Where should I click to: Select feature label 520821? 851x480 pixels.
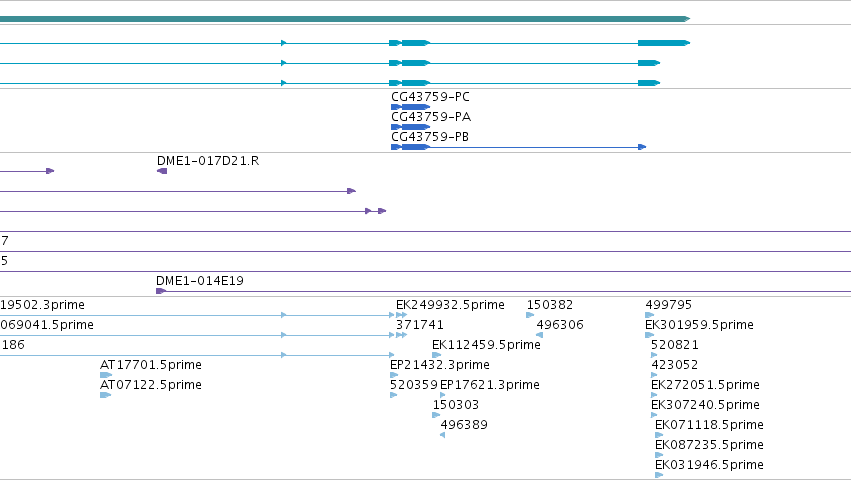click(x=675, y=345)
